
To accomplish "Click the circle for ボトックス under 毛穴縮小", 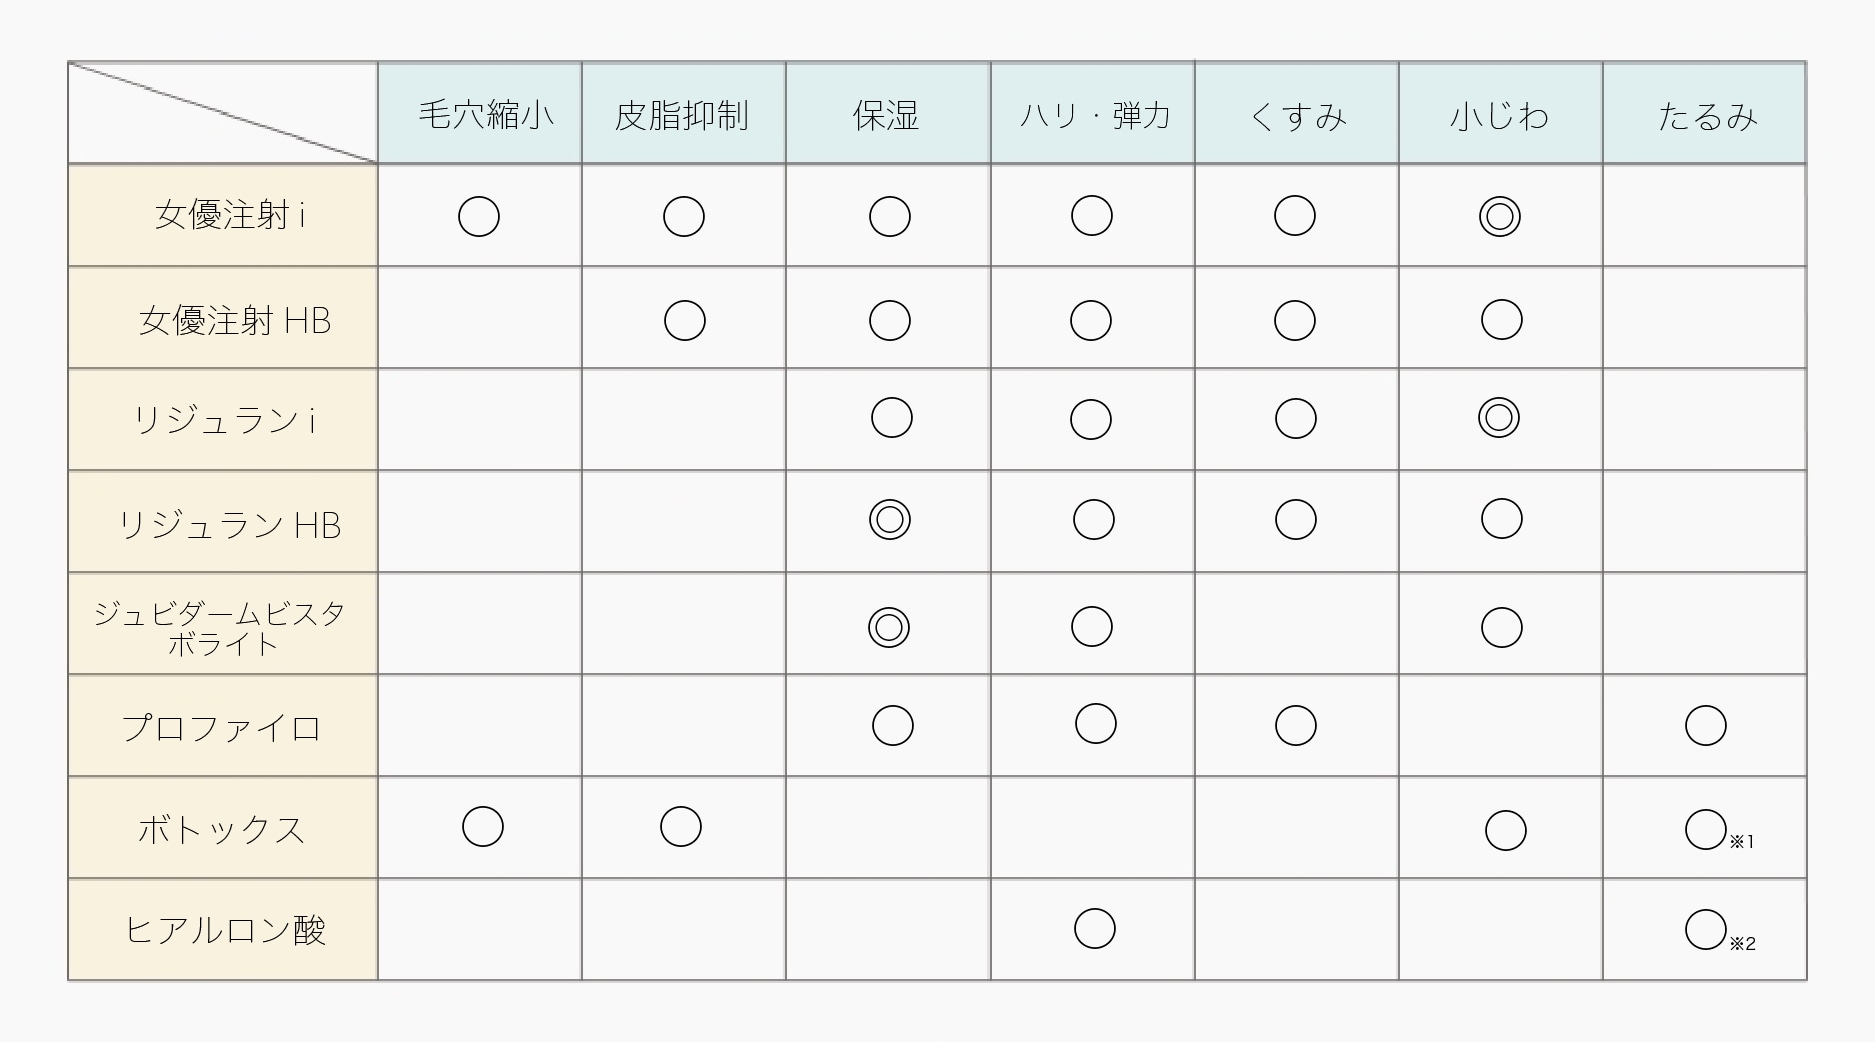I will click(x=482, y=827).
